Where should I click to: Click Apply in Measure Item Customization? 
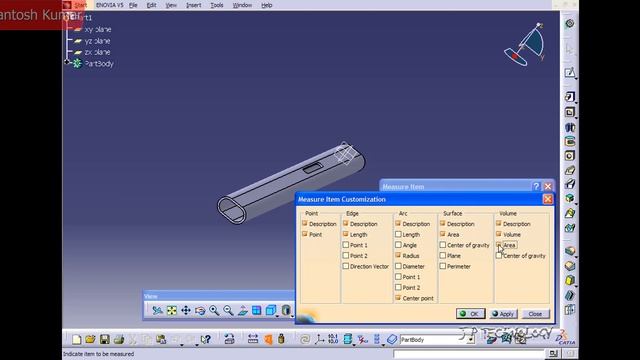503,313
